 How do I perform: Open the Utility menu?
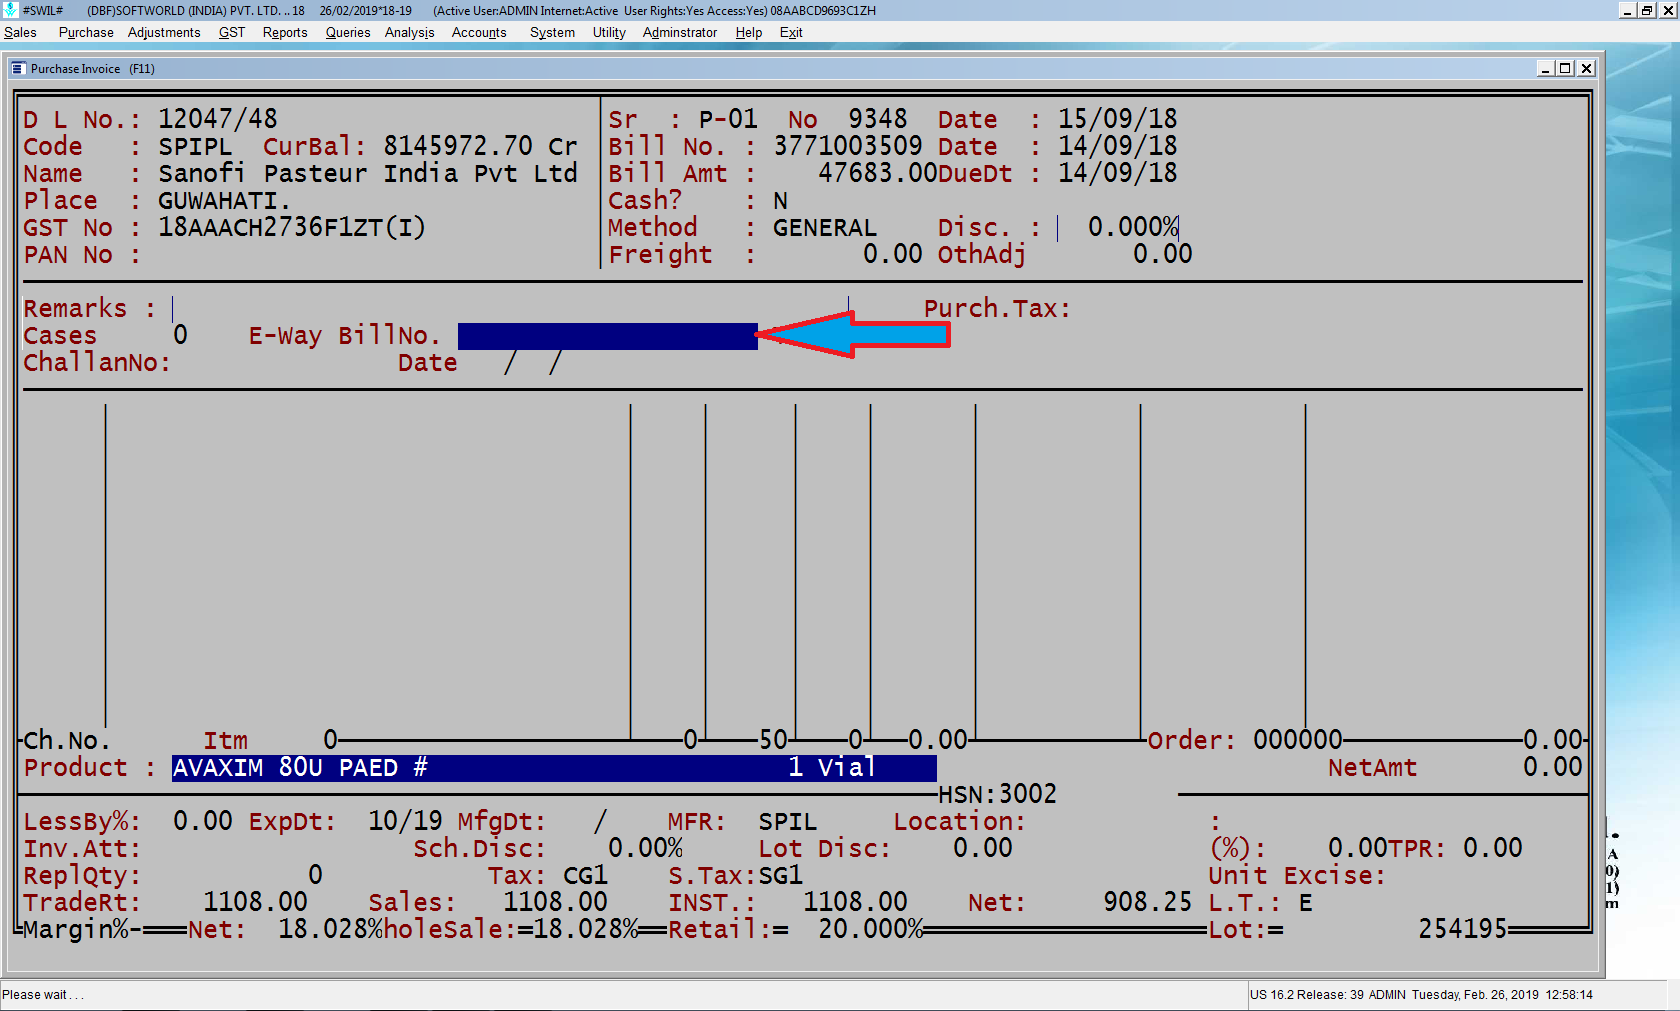[x=609, y=33]
